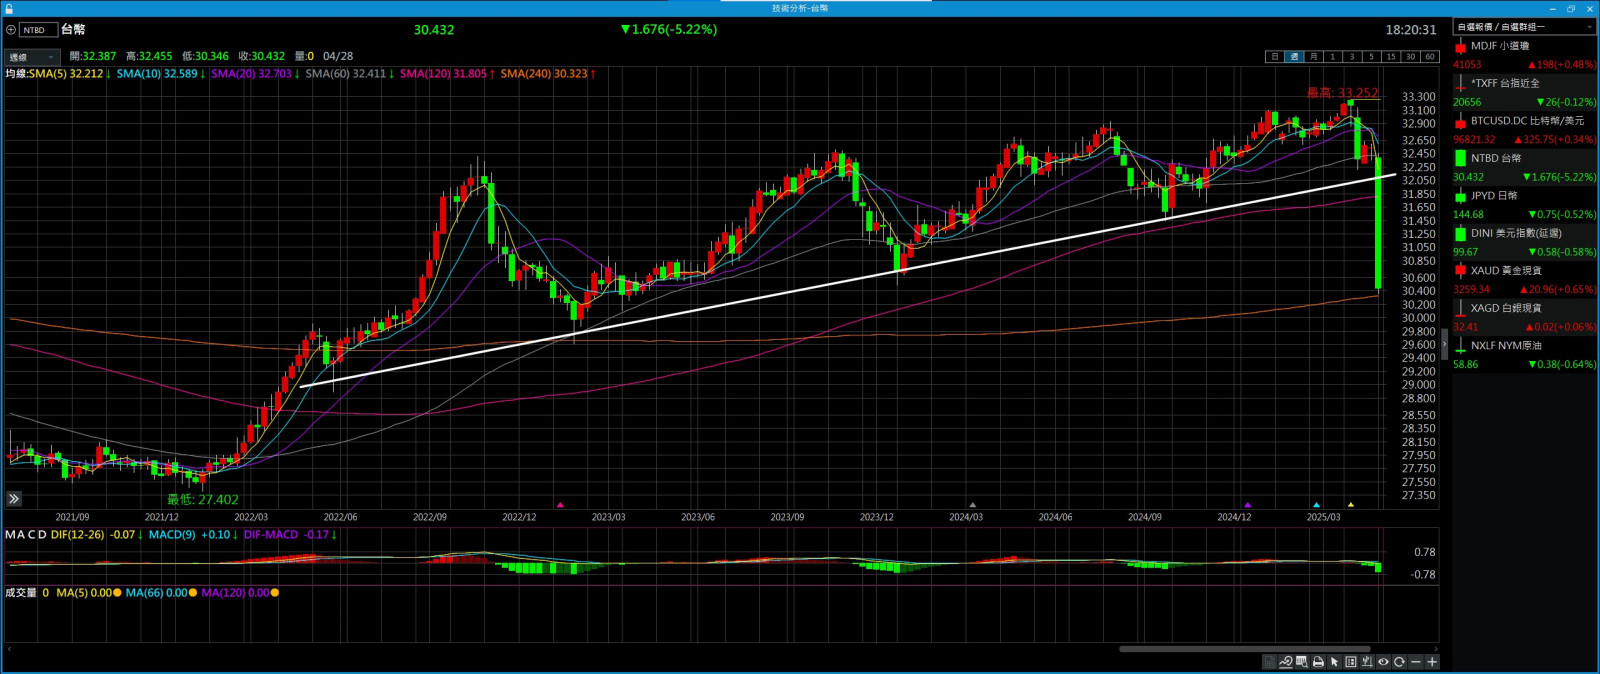Viewport: 1600px width, 674px height.
Task: Click the plus-circle icon beside NTBD symbol box
Action: [x=11, y=30]
